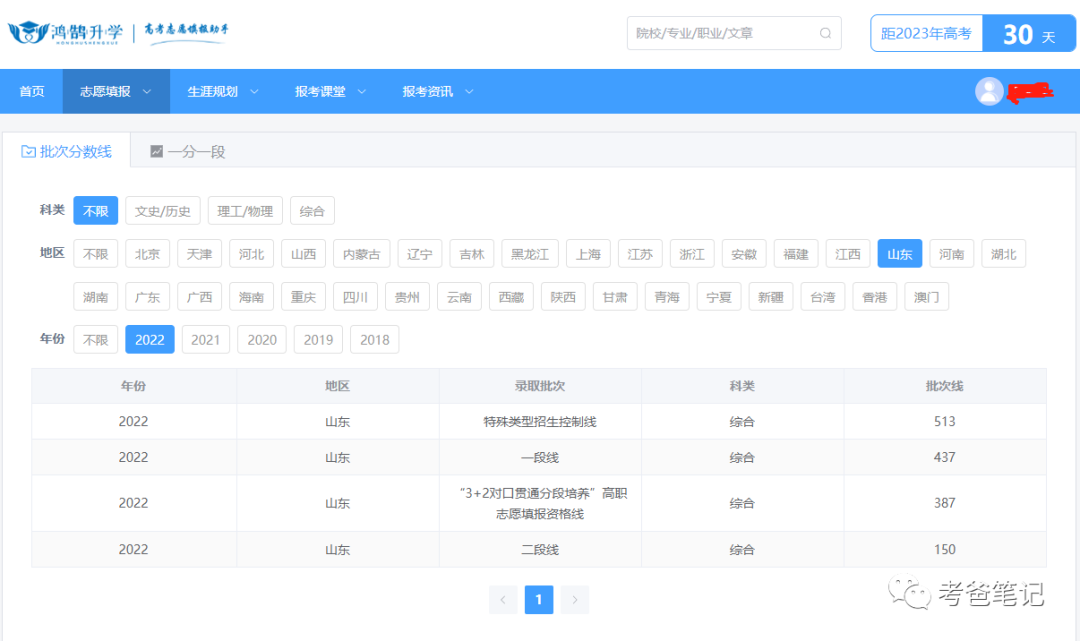Viewport: 1080px width, 641px height.
Task: Switch to the 批次分数线 tab
Action: 67,151
